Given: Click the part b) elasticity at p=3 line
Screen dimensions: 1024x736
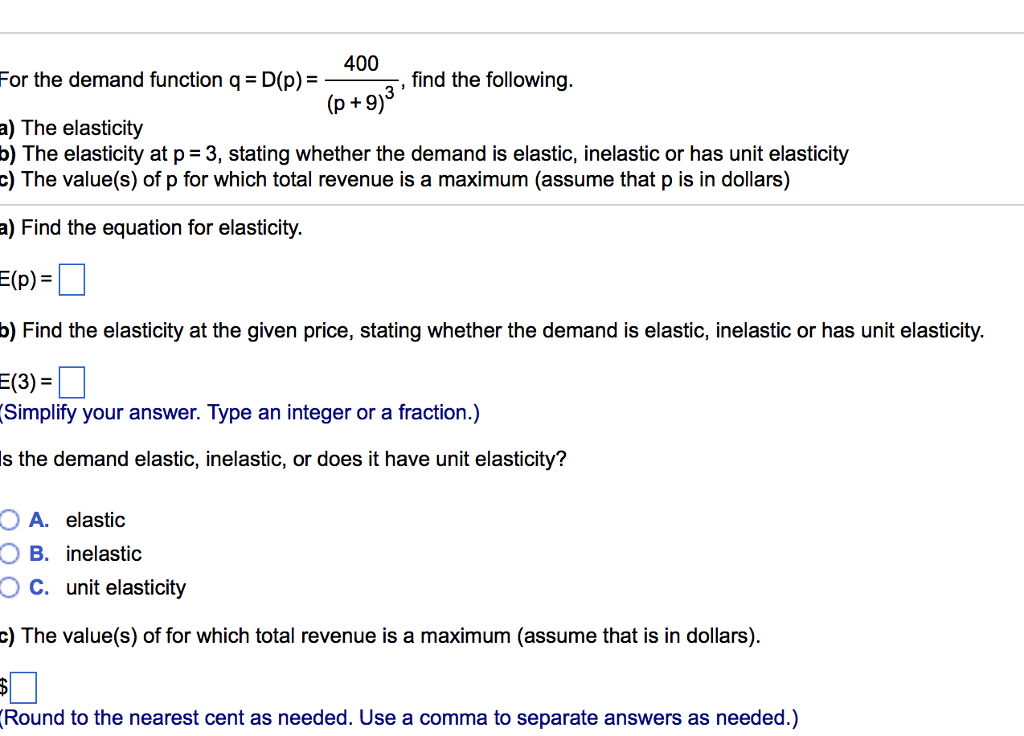Looking at the screenshot, I should click(424, 153).
